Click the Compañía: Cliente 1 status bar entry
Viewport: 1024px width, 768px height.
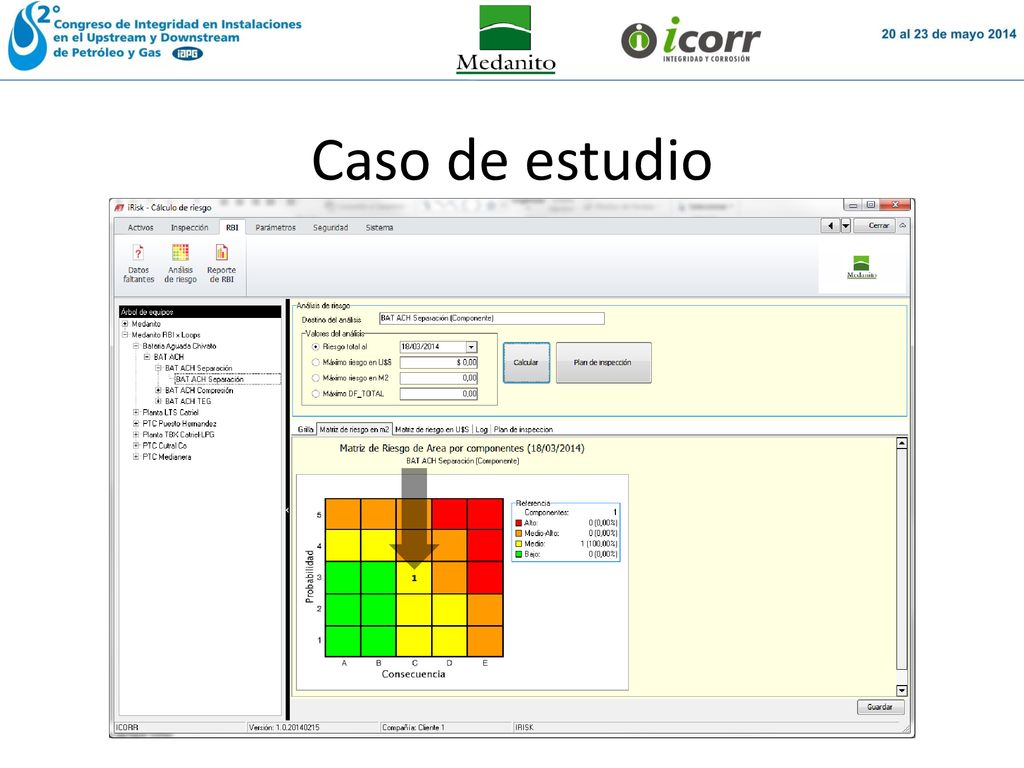click(413, 728)
